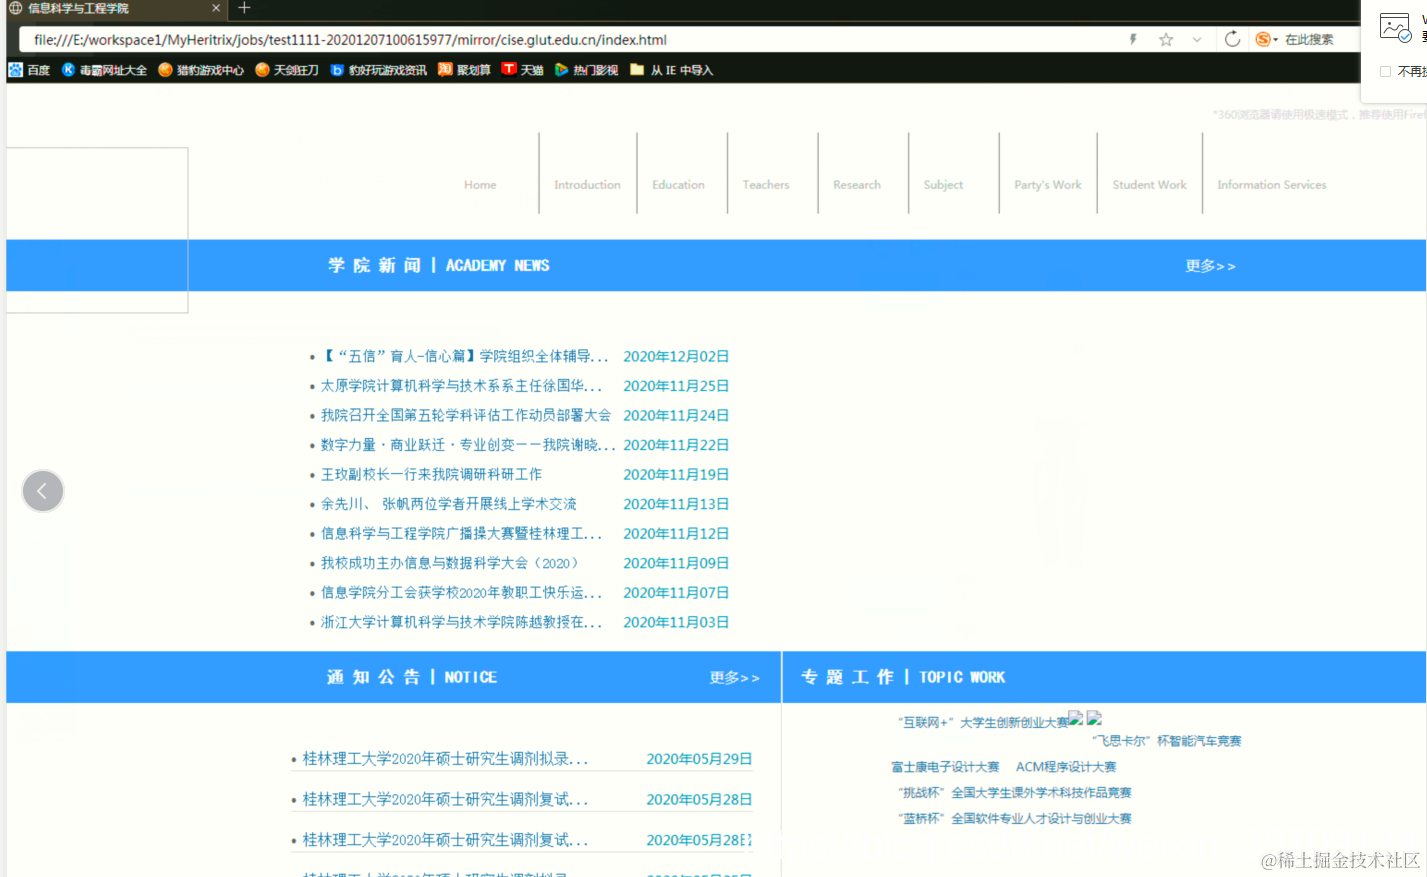Open the 从 IE 中导入 bookmarks folder

click(x=672, y=70)
